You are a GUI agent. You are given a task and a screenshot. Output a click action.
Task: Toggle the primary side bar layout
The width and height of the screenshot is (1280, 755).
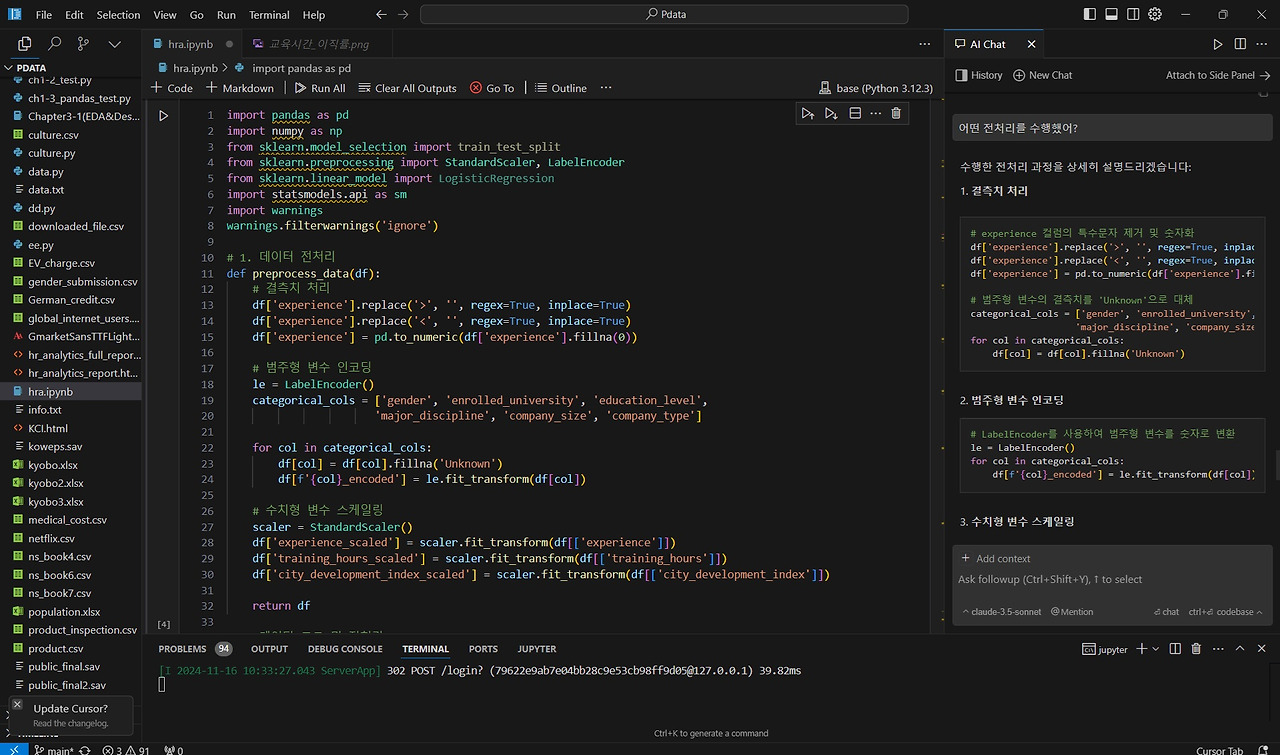pos(1090,15)
